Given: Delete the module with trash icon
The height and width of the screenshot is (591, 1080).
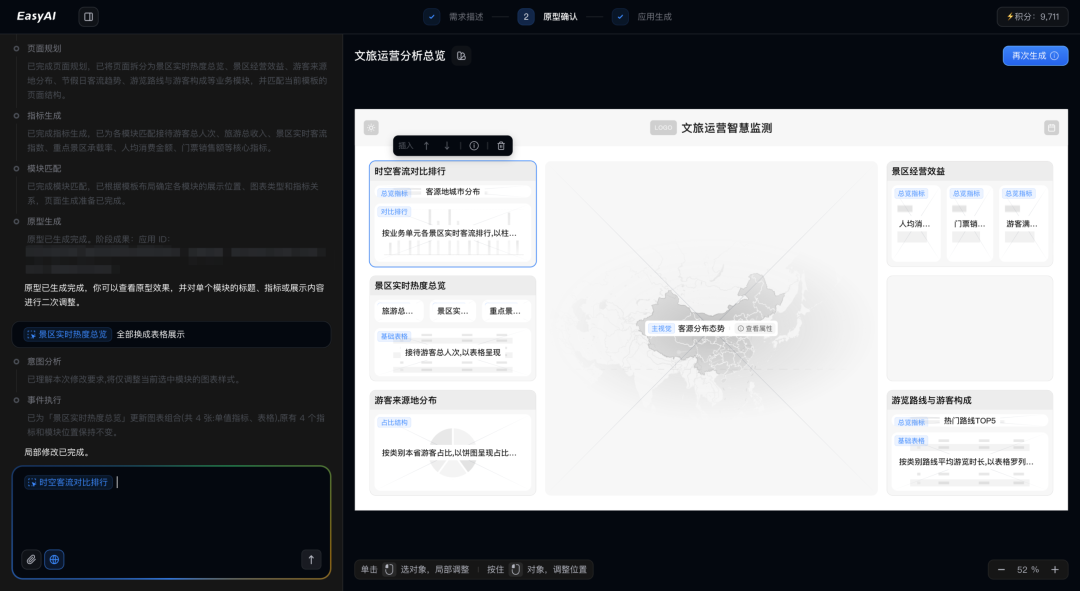Looking at the screenshot, I should (x=501, y=145).
